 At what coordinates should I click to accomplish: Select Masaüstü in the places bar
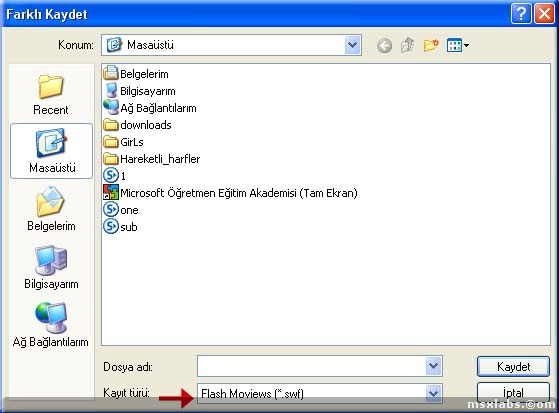coord(52,151)
